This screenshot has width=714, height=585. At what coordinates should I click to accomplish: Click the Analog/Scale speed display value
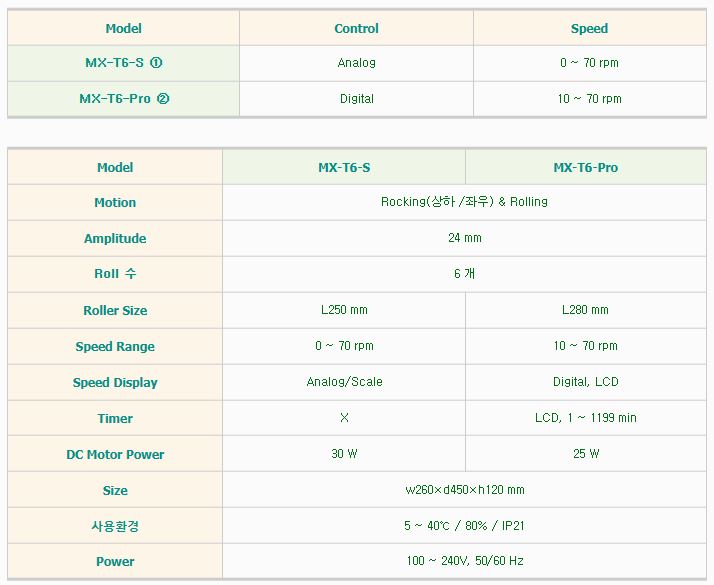coord(344,382)
